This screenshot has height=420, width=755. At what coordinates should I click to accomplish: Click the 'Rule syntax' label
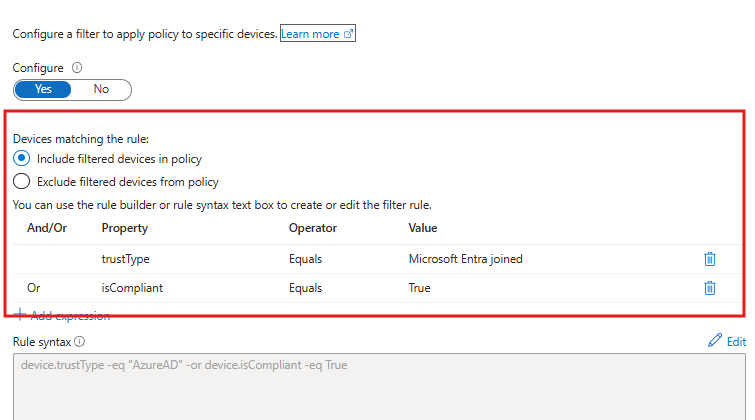[x=42, y=342]
